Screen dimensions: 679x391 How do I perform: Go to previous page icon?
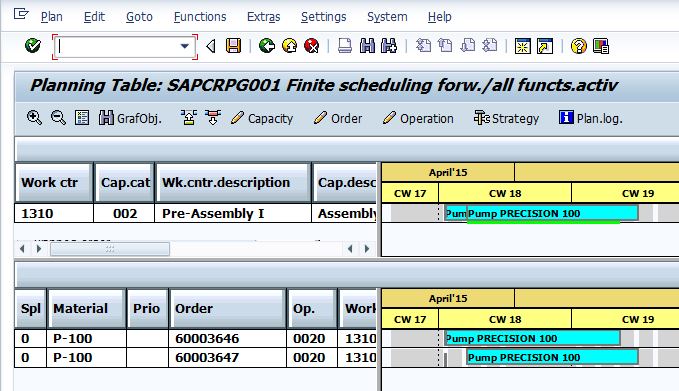click(445, 45)
